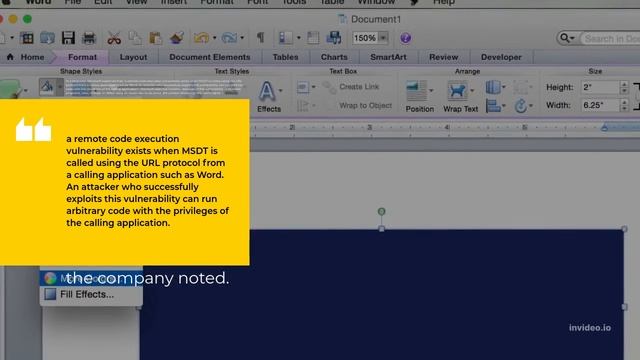Save the document with the floppy disk icon

pos(68,38)
